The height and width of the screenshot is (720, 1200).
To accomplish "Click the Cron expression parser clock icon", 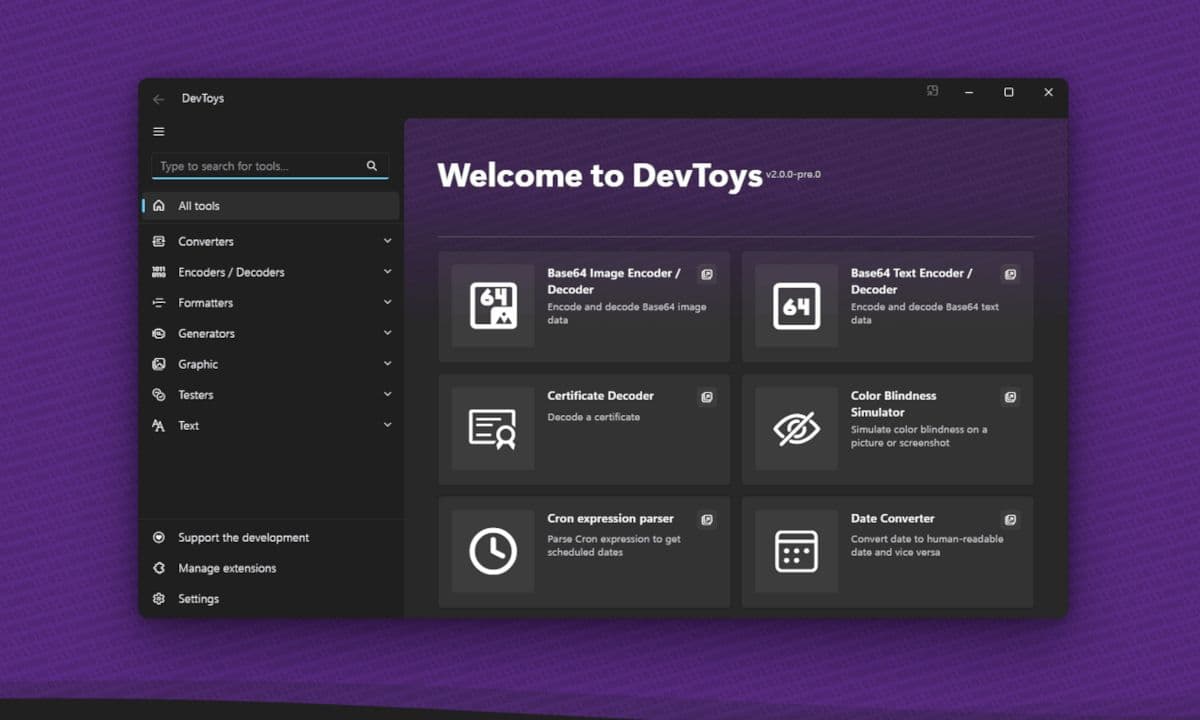I will click(x=493, y=551).
